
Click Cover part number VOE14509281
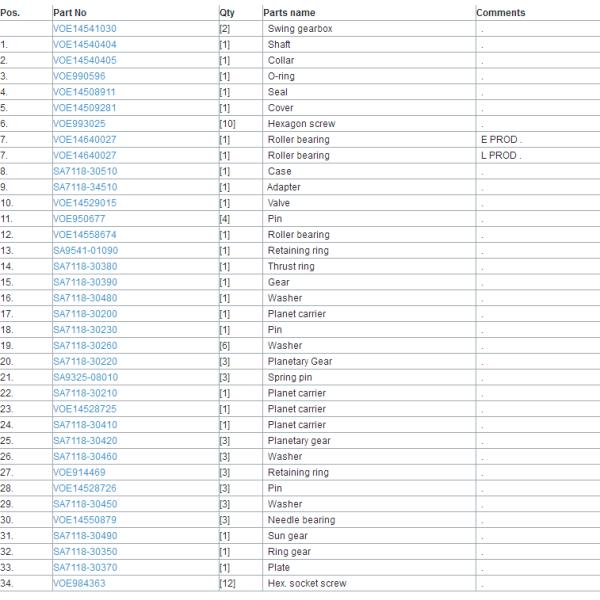pyautogui.click(x=84, y=108)
